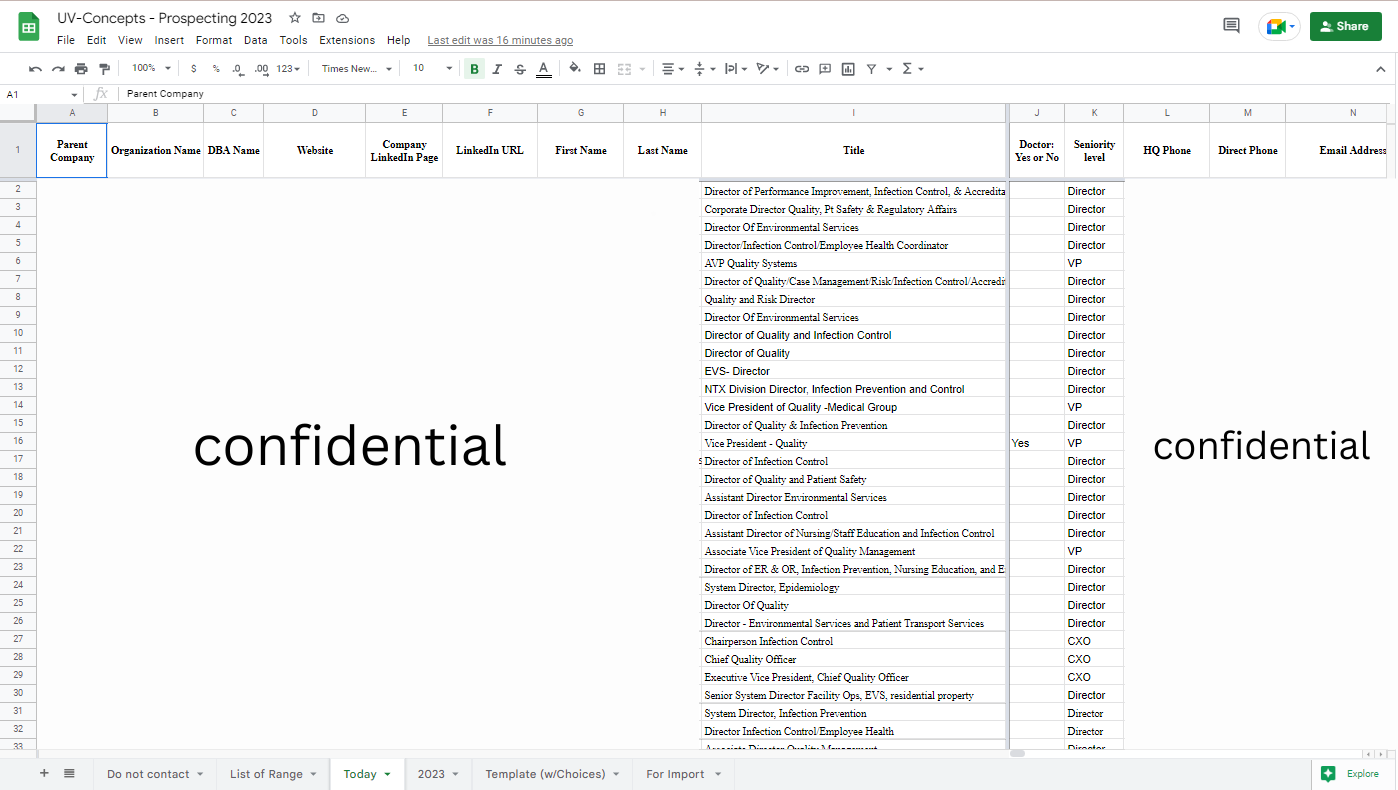The height and width of the screenshot is (790, 1398).
Task: Toggle bold formatting
Action: click(474, 69)
